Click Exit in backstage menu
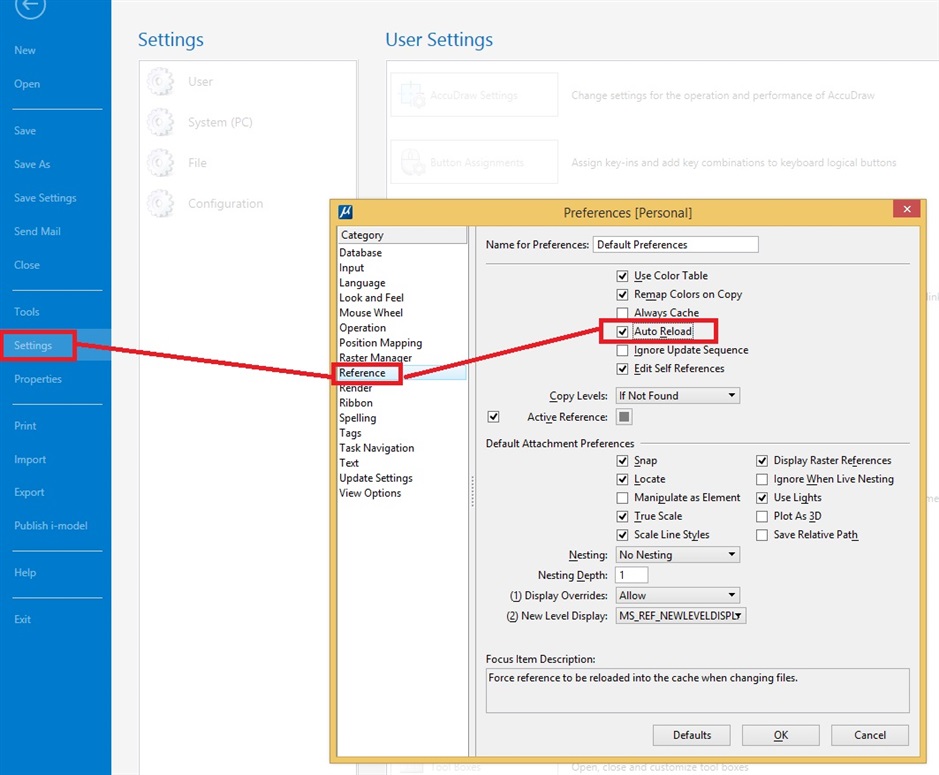Screen dimensions: 939x775 coord(23,619)
